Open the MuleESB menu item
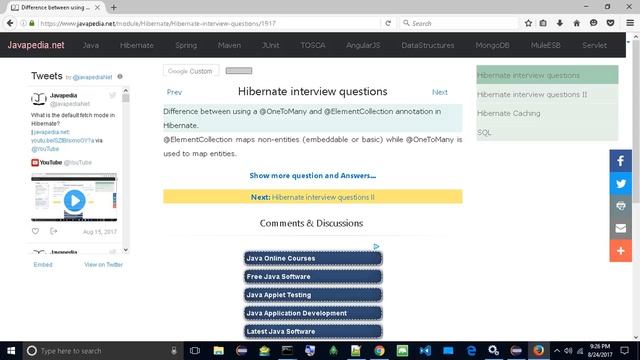The image size is (640, 360). pyautogui.click(x=546, y=45)
